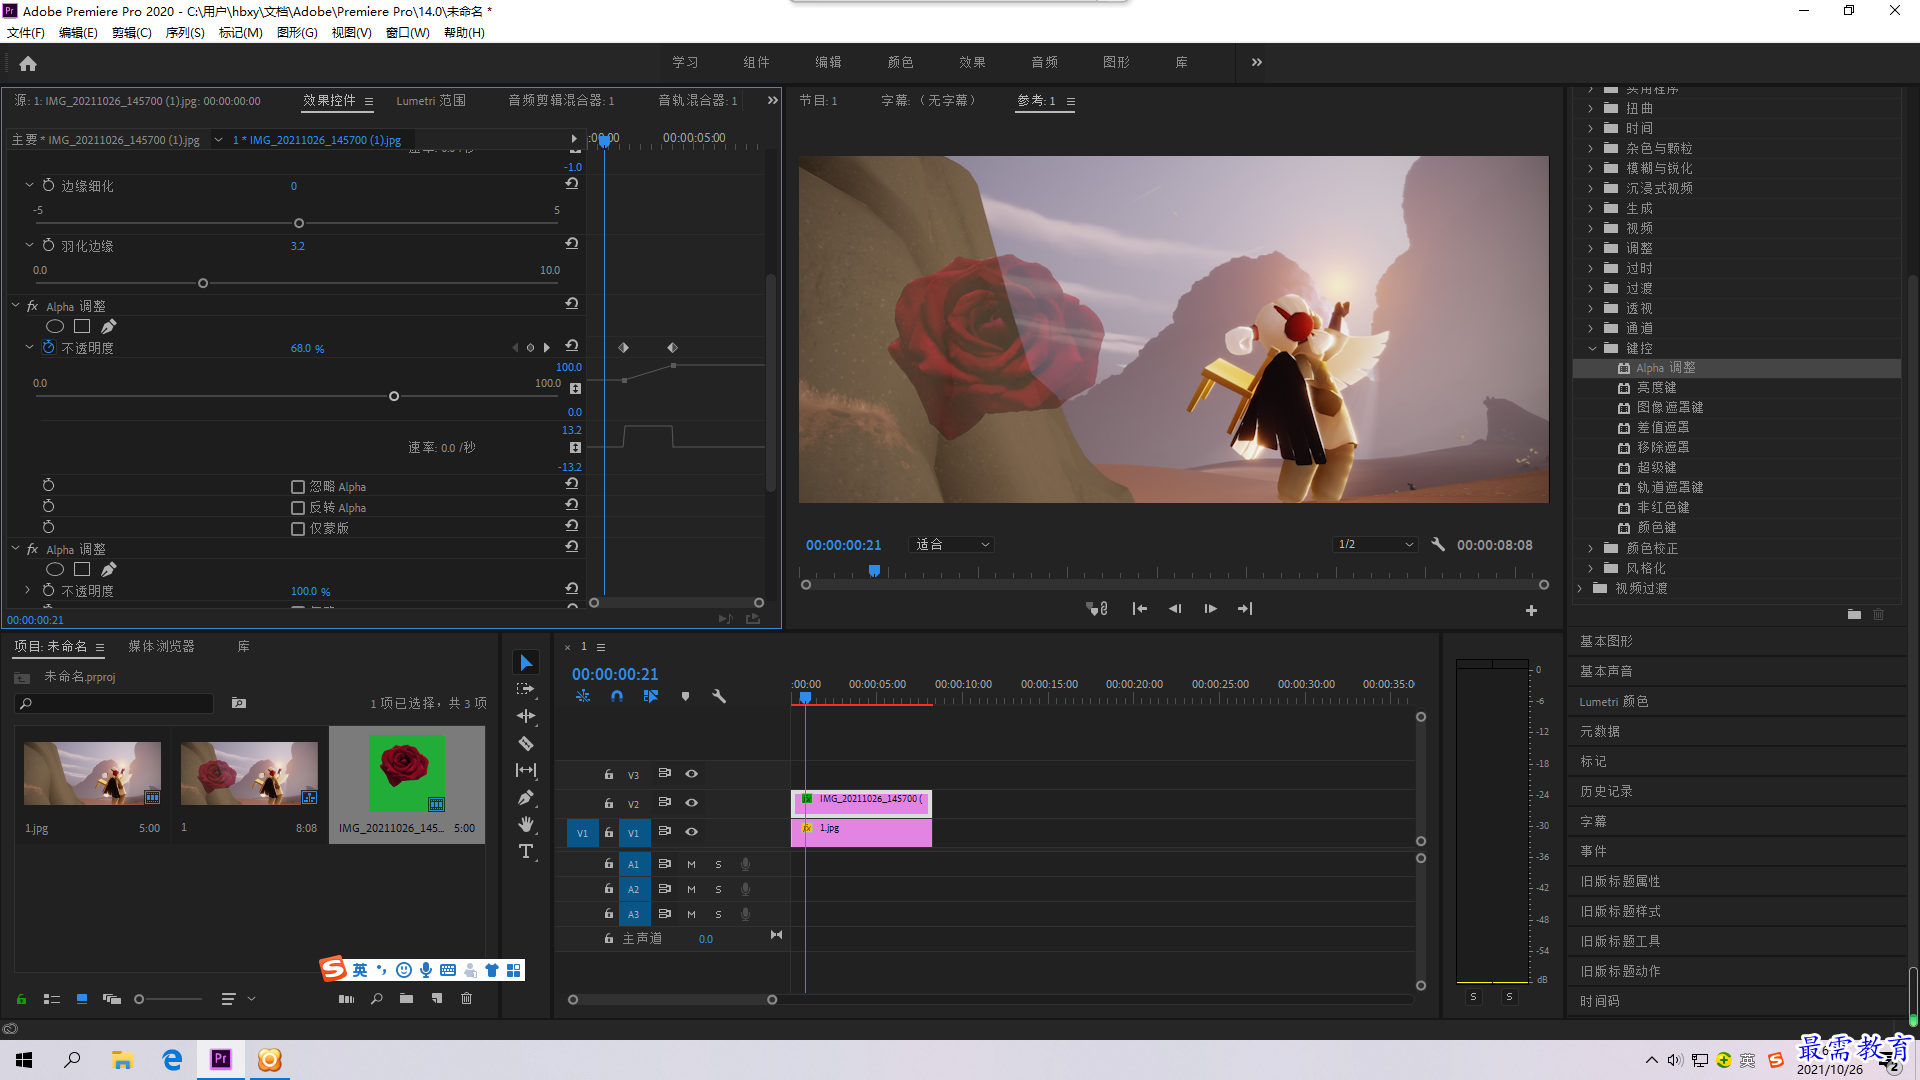Click the Home icon
This screenshot has height=1080, width=1920.
coord(28,63)
